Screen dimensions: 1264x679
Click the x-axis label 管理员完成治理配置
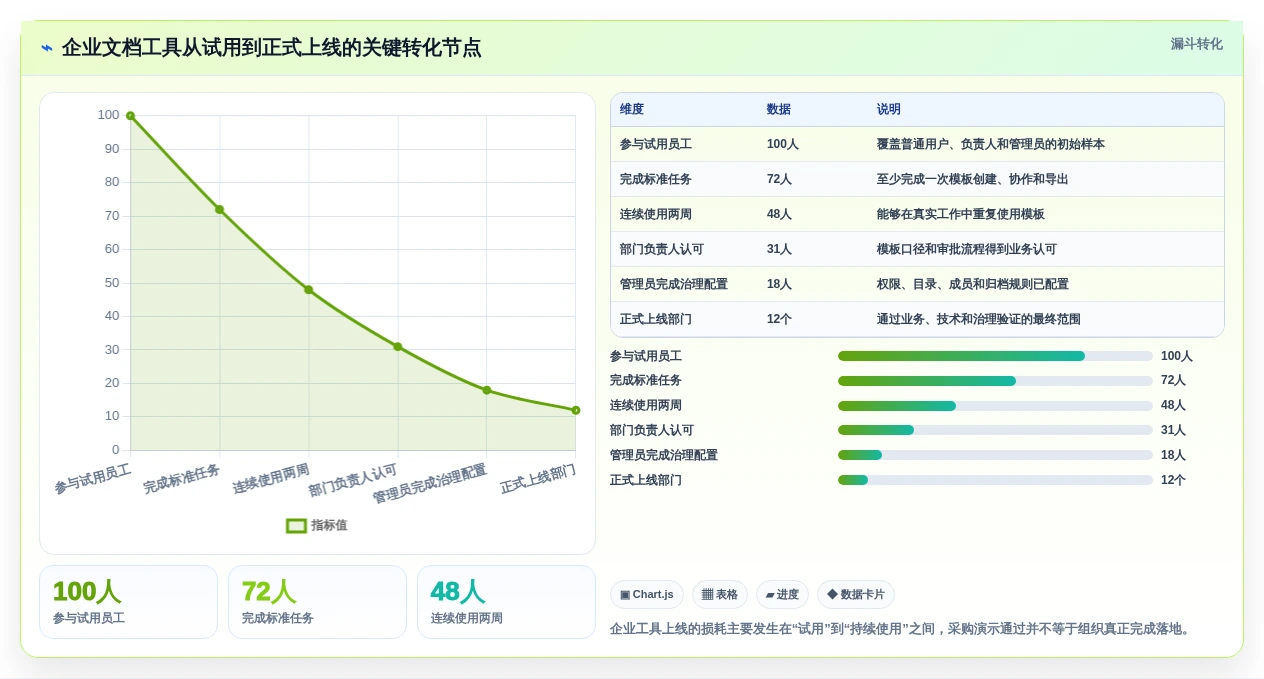tap(430, 484)
